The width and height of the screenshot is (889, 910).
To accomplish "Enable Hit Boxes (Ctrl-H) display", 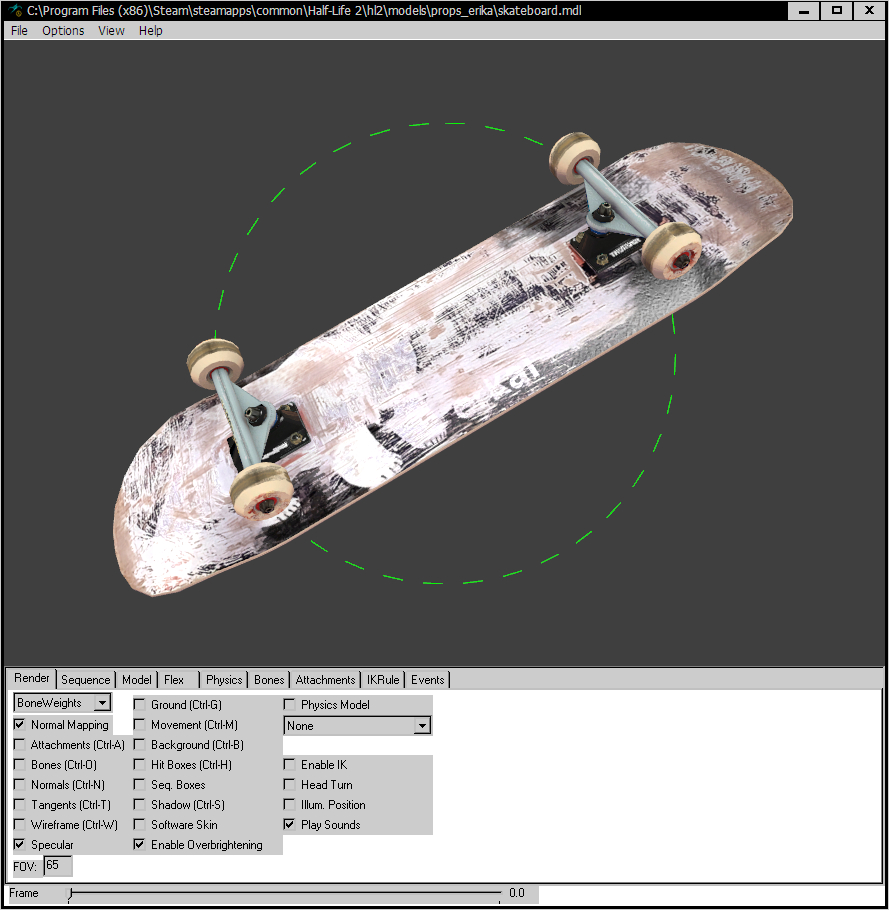I will (x=141, y=765).
